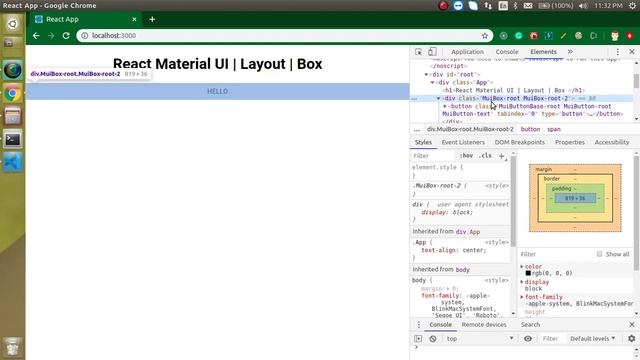Switch to the Console panel tab
The width and height of the screenshot is (640, 360).
point(507,52)
